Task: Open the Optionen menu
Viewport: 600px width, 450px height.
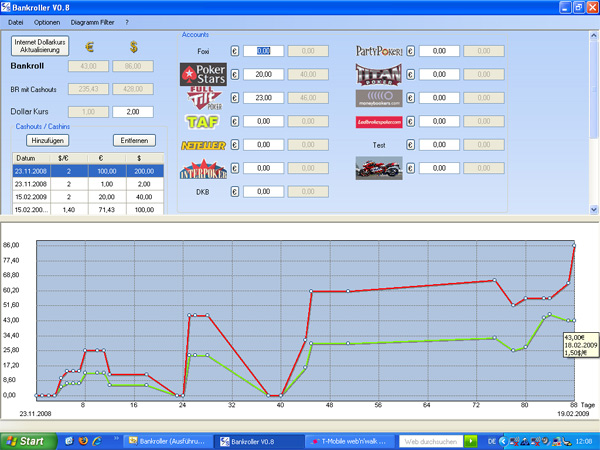Action: pos(47,23)
